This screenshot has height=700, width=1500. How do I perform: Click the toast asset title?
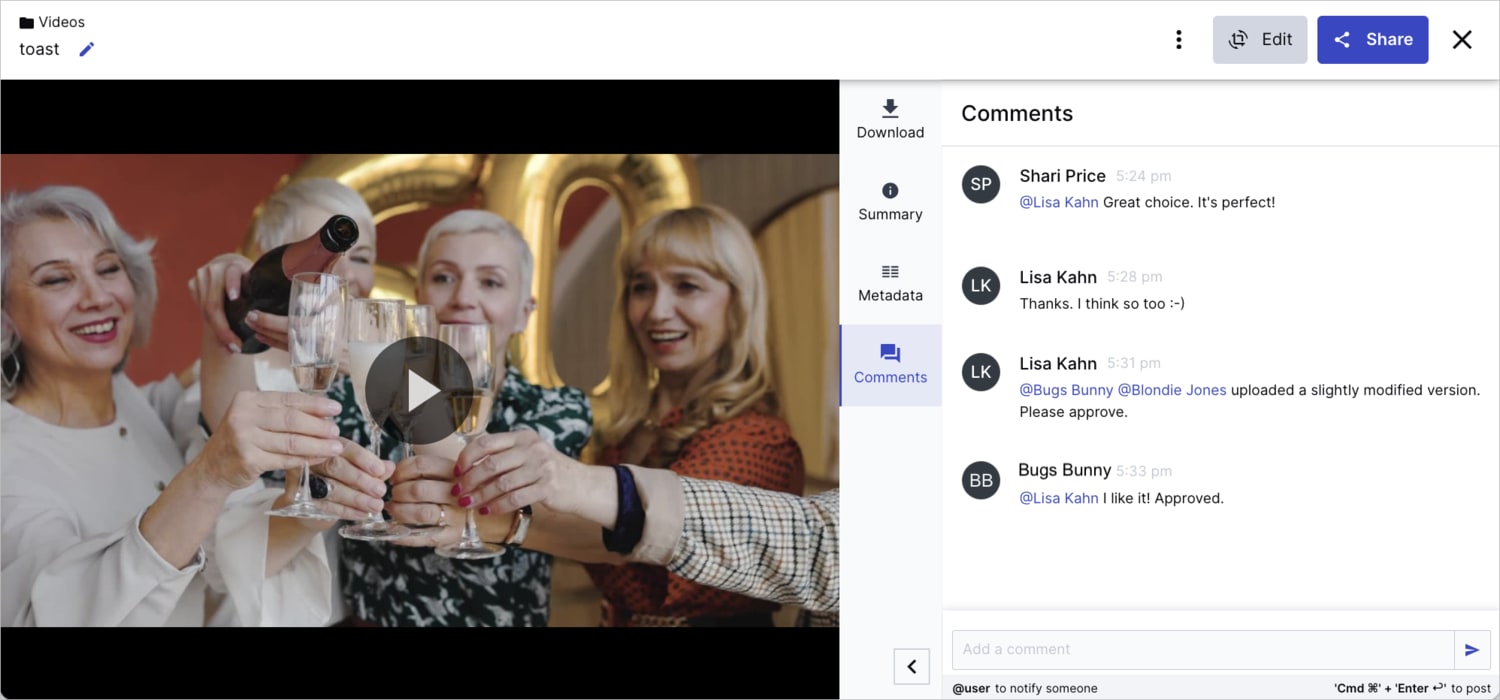point(40,49)
